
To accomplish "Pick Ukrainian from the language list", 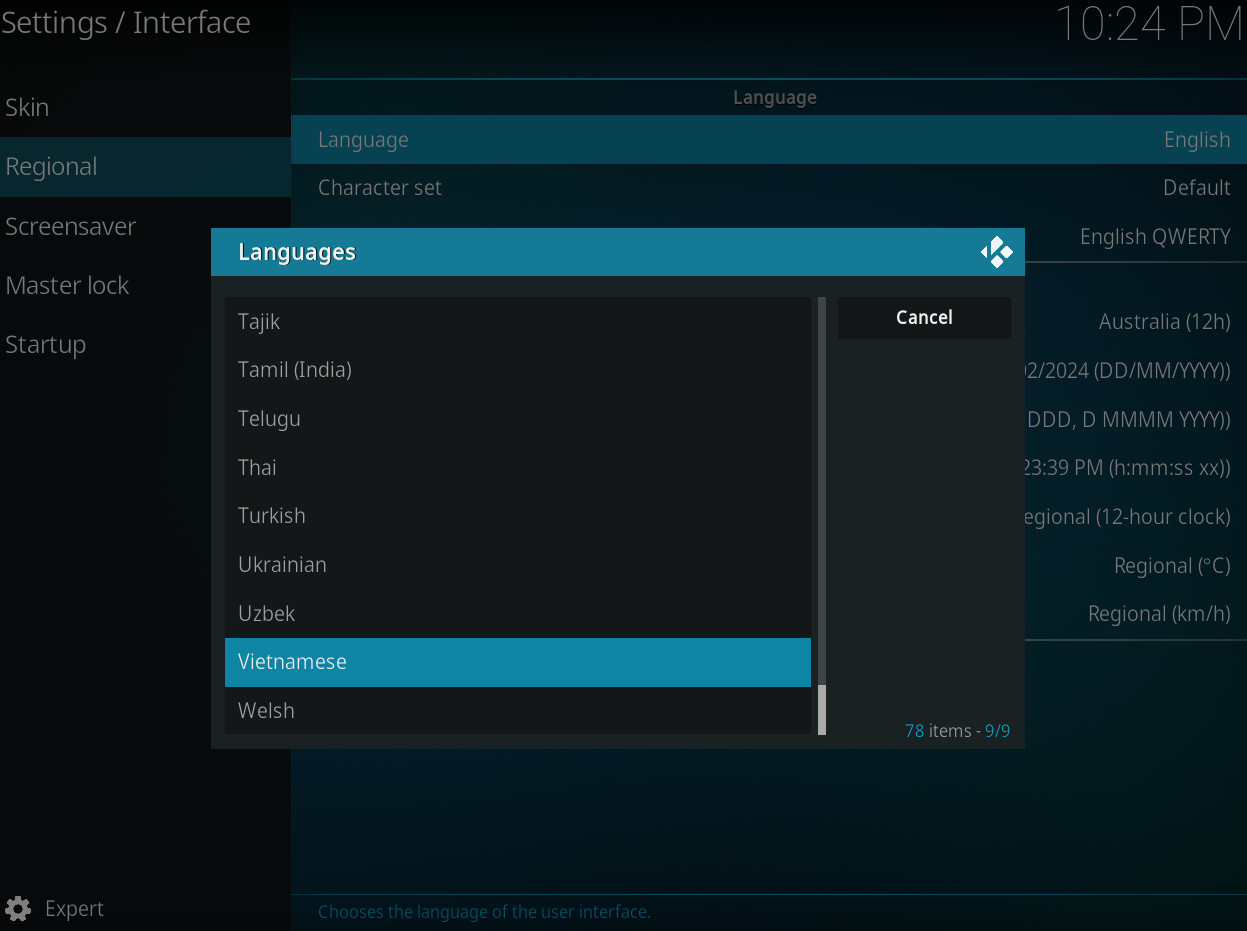I will tap(517, 565).
